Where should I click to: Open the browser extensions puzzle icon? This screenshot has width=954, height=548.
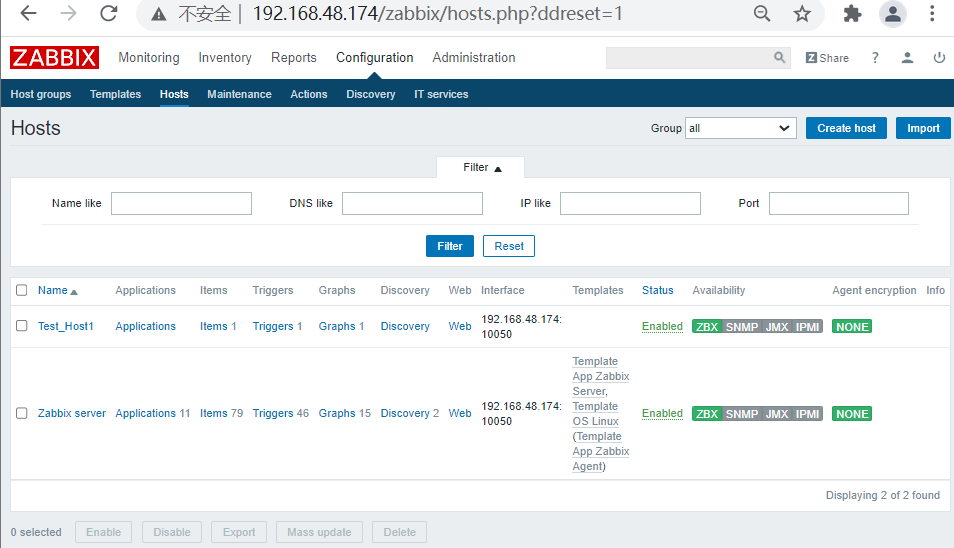[852, 13]
